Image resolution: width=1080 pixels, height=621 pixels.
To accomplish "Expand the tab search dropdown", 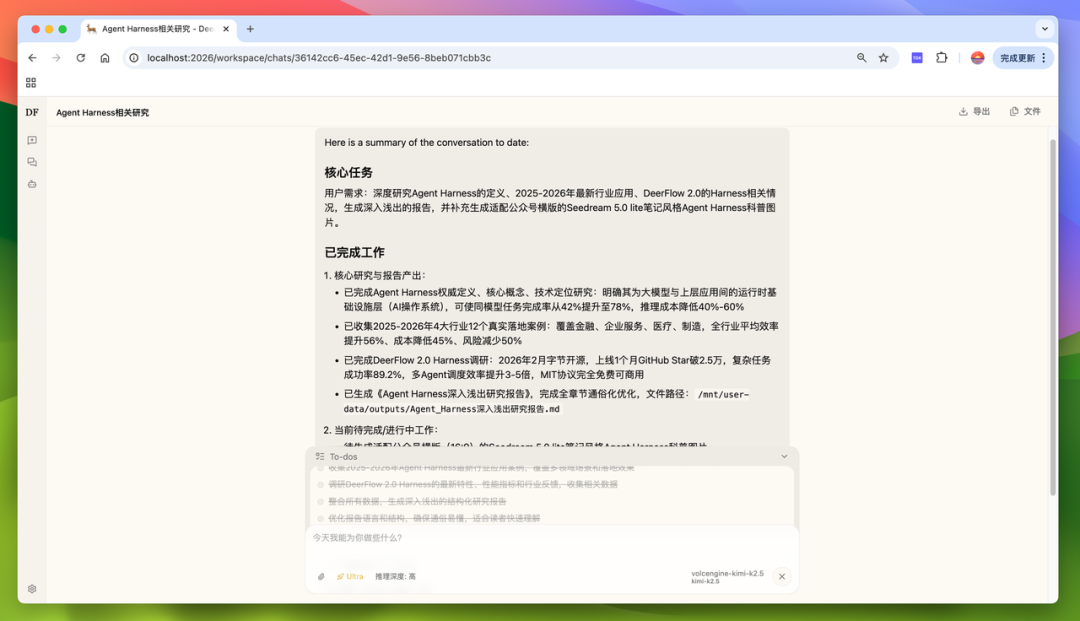I will 1045,29.
